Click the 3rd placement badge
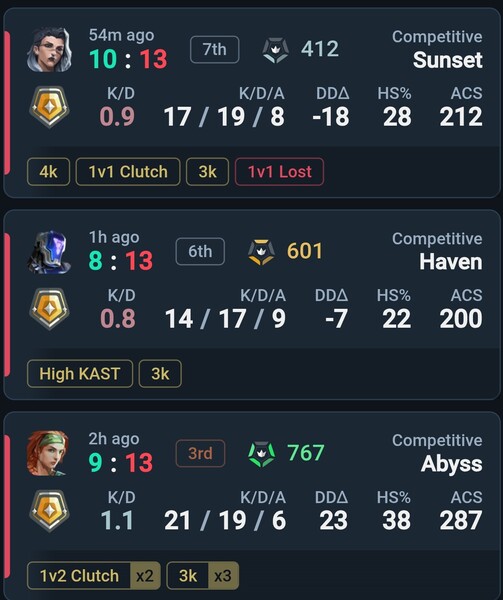503x600 pixels. pos(200,453)
